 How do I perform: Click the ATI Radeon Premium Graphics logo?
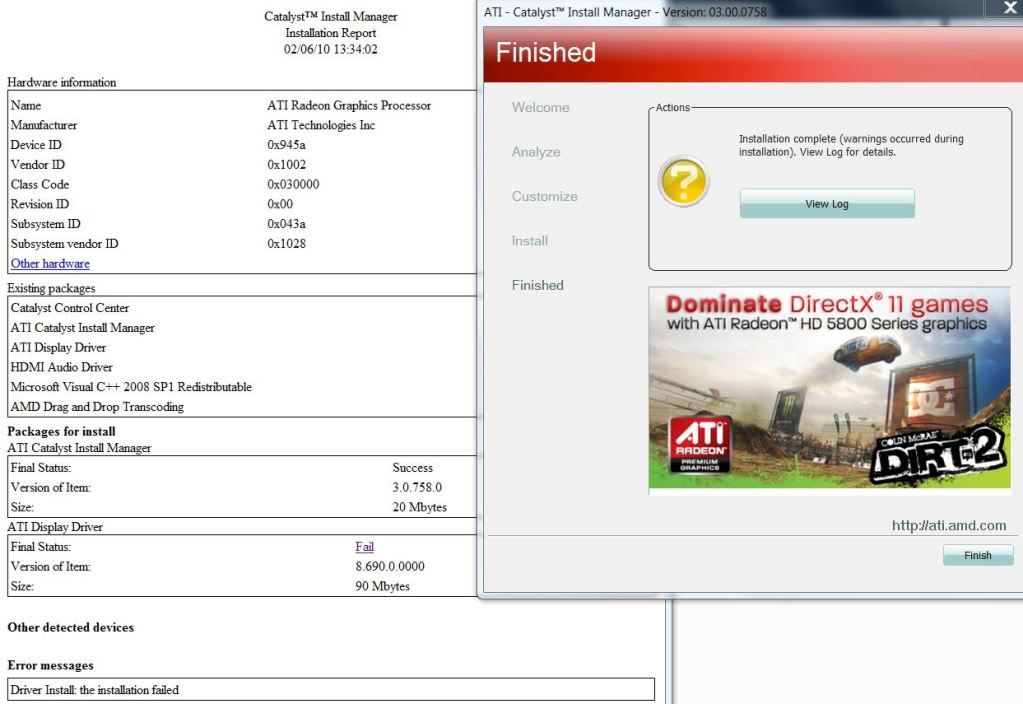click(700, 444)
